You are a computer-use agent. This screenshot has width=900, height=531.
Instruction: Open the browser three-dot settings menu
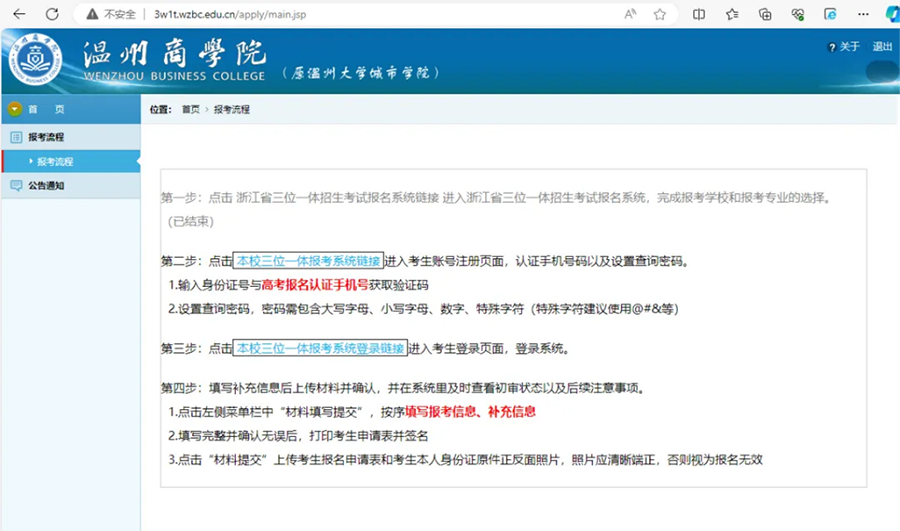[x=863, y=14]
